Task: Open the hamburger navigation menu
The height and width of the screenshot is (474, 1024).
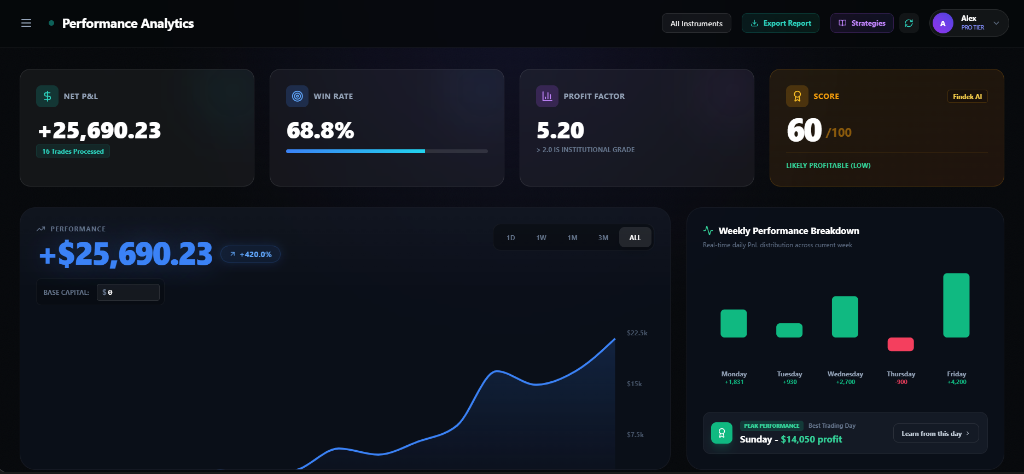Action: [26, 24]
